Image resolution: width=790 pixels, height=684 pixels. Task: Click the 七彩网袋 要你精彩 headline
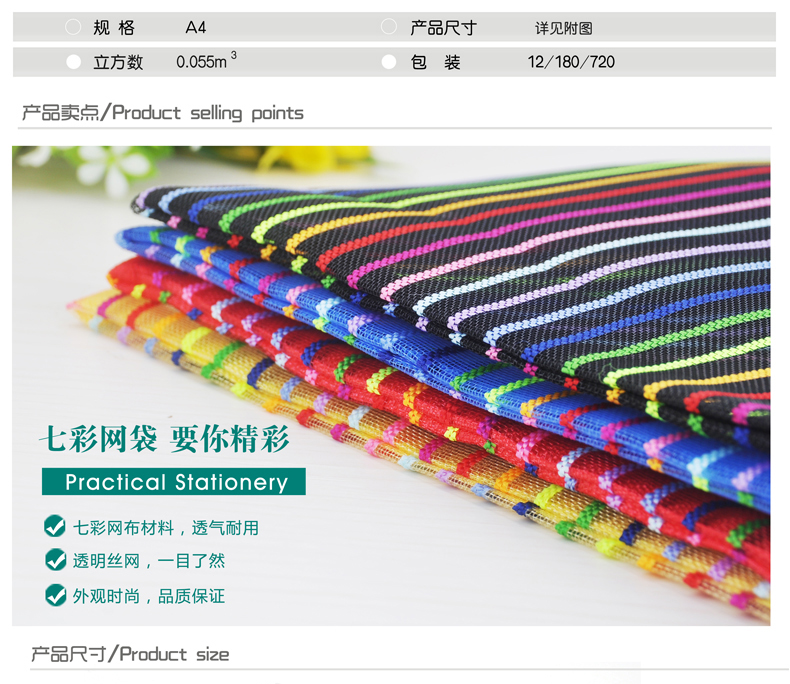pos(164,439)
